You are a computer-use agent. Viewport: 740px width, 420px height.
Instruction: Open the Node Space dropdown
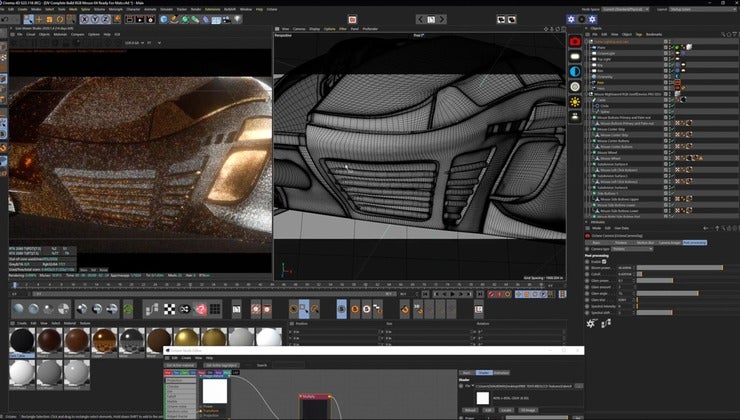626,9
